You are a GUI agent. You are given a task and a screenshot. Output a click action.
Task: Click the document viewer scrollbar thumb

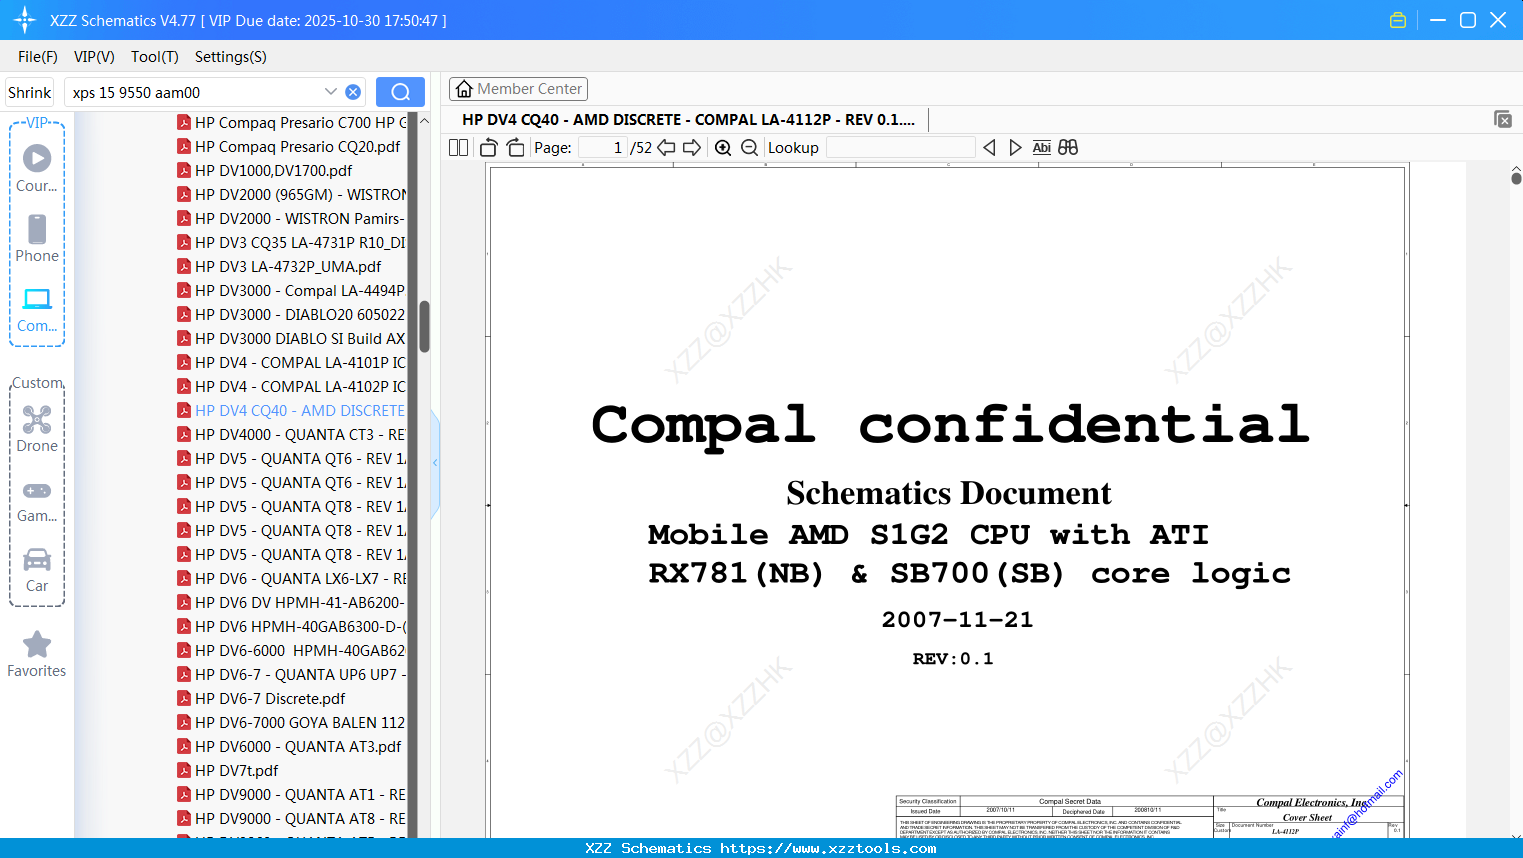1516,178
